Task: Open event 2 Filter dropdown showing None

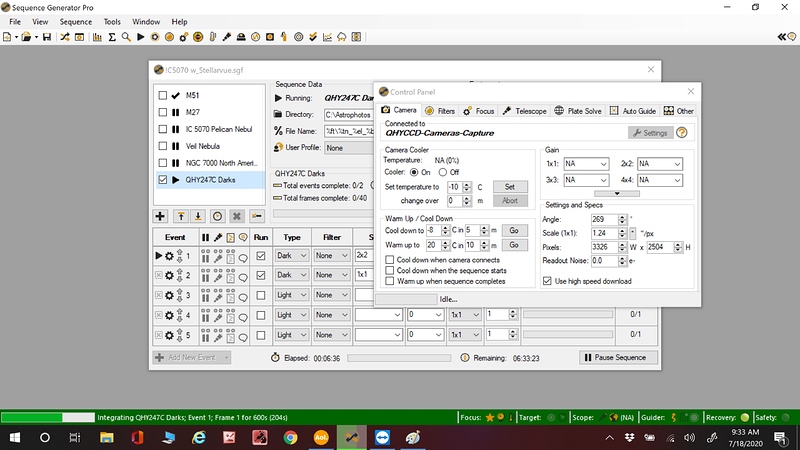Action: click(332, 275)
